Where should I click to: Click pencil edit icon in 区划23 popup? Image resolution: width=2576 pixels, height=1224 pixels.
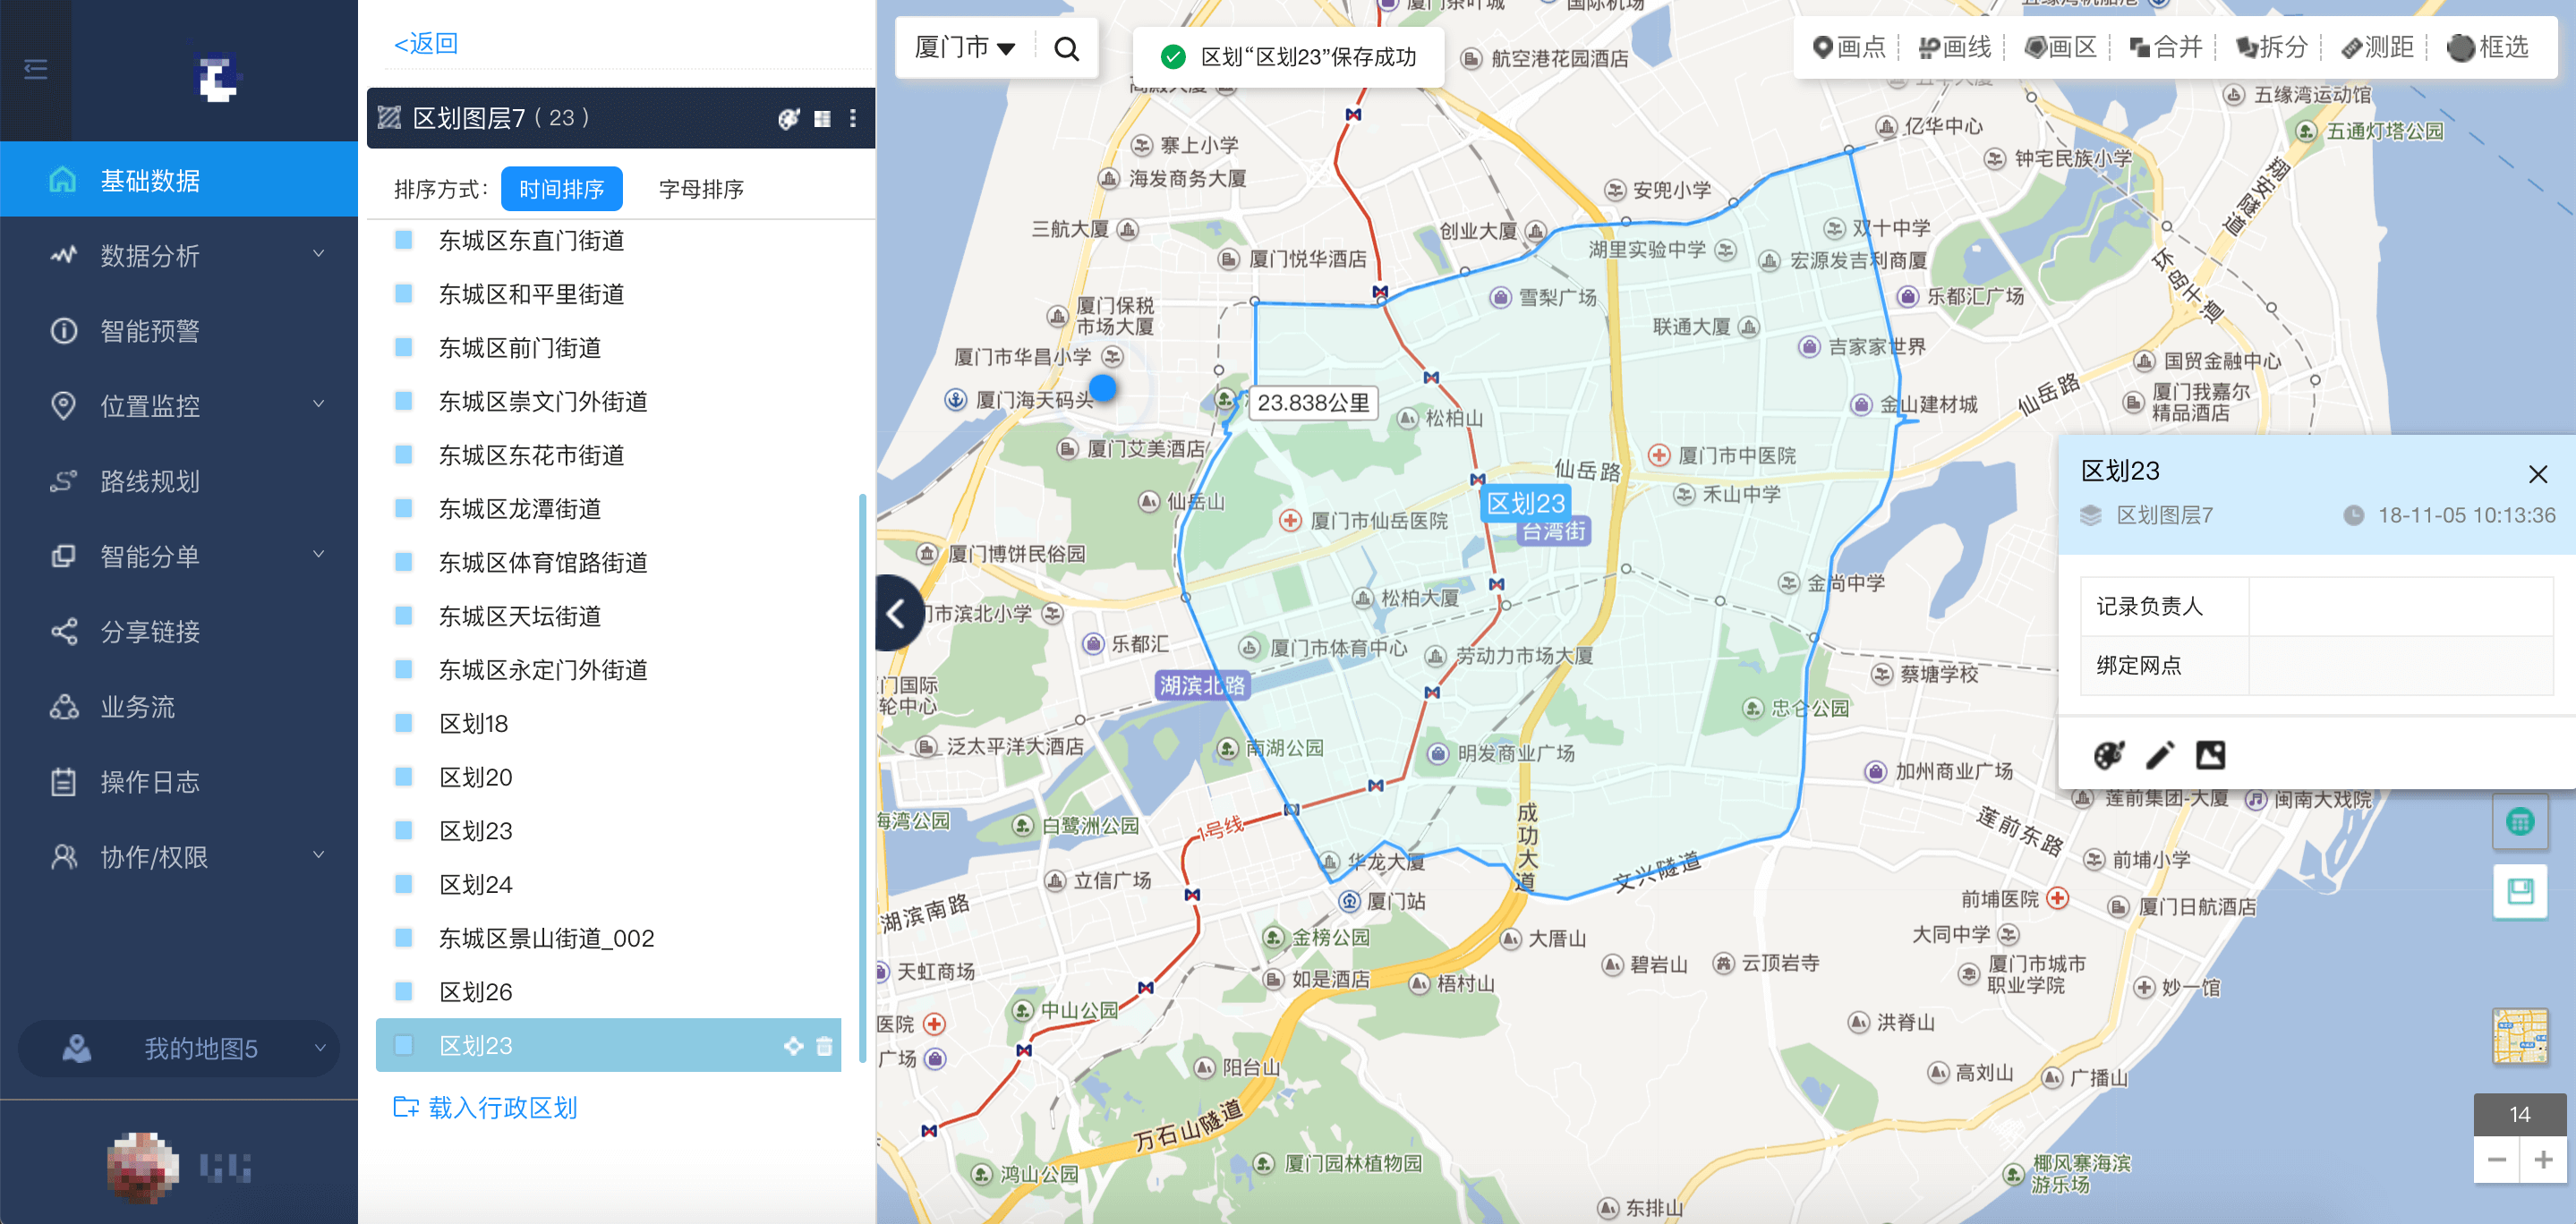(x=2160, y=755)
